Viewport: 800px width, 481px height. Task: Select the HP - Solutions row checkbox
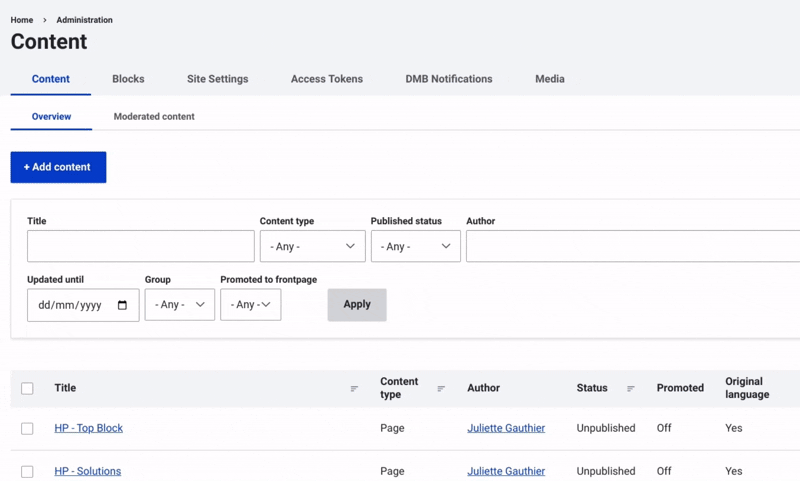27,471
